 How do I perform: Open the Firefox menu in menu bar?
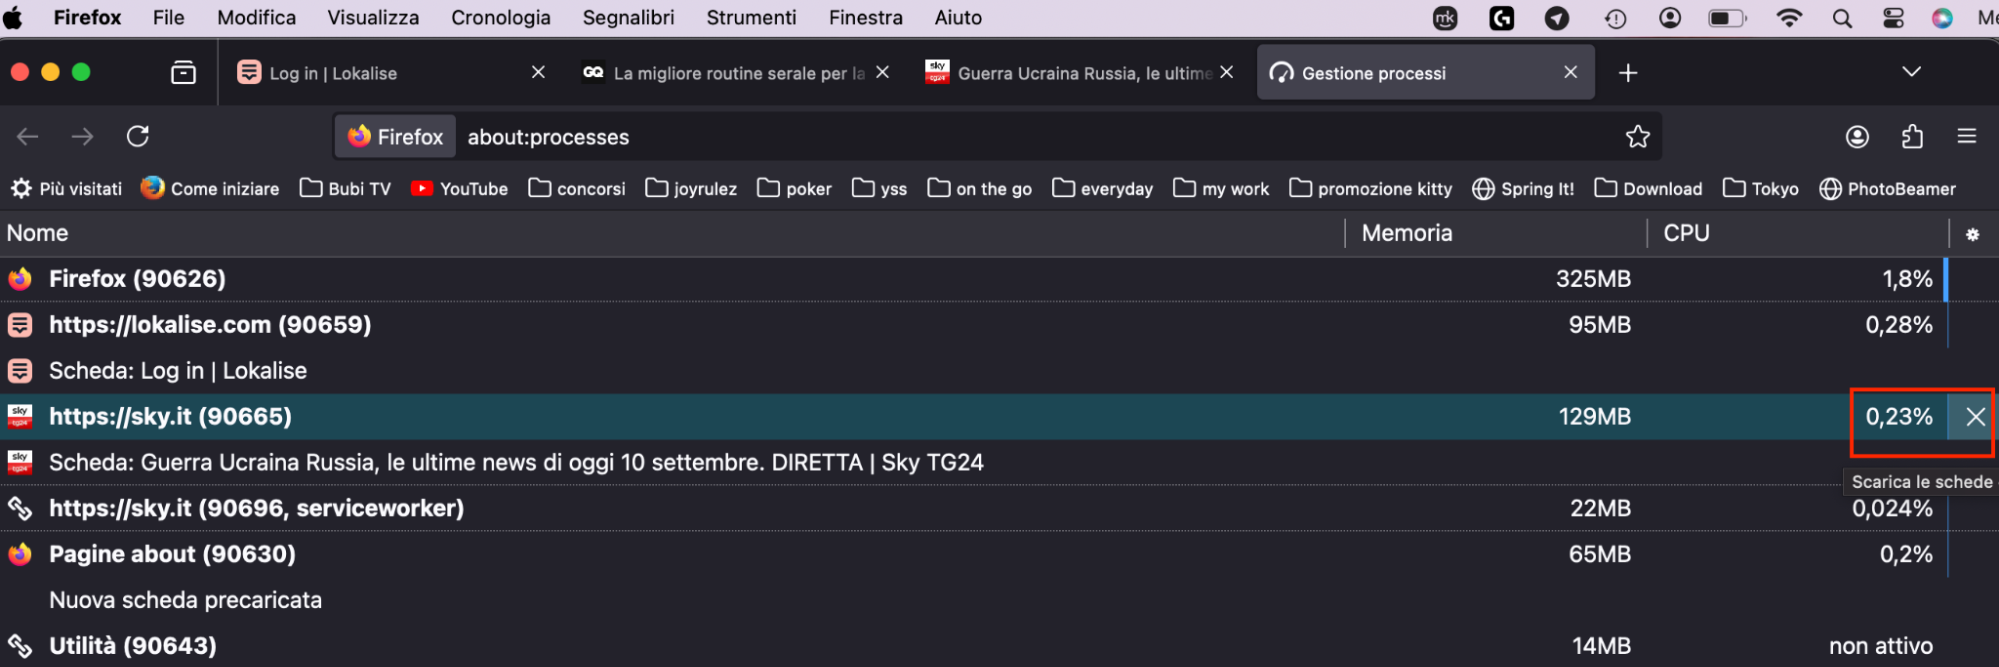87,17
